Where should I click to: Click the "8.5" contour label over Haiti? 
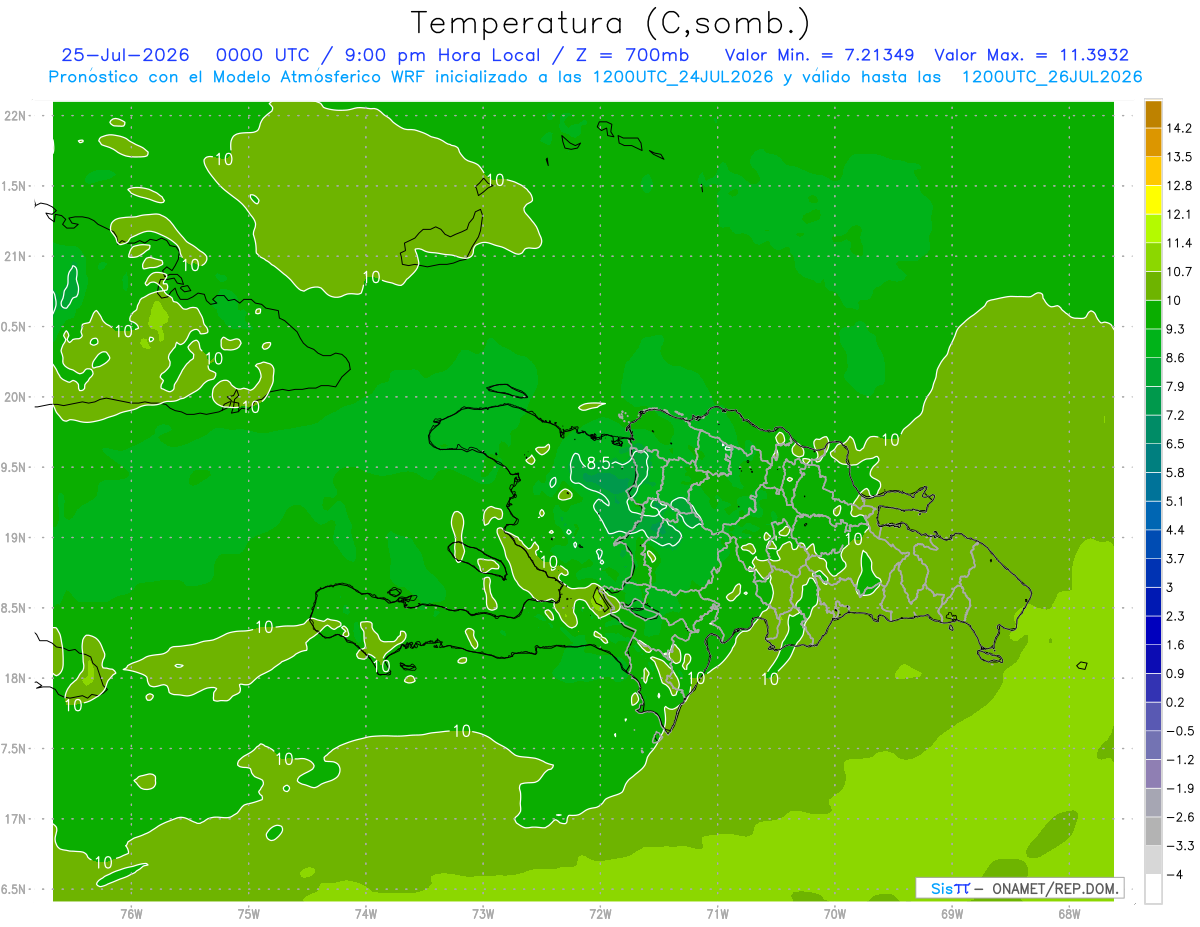[598, 462]
